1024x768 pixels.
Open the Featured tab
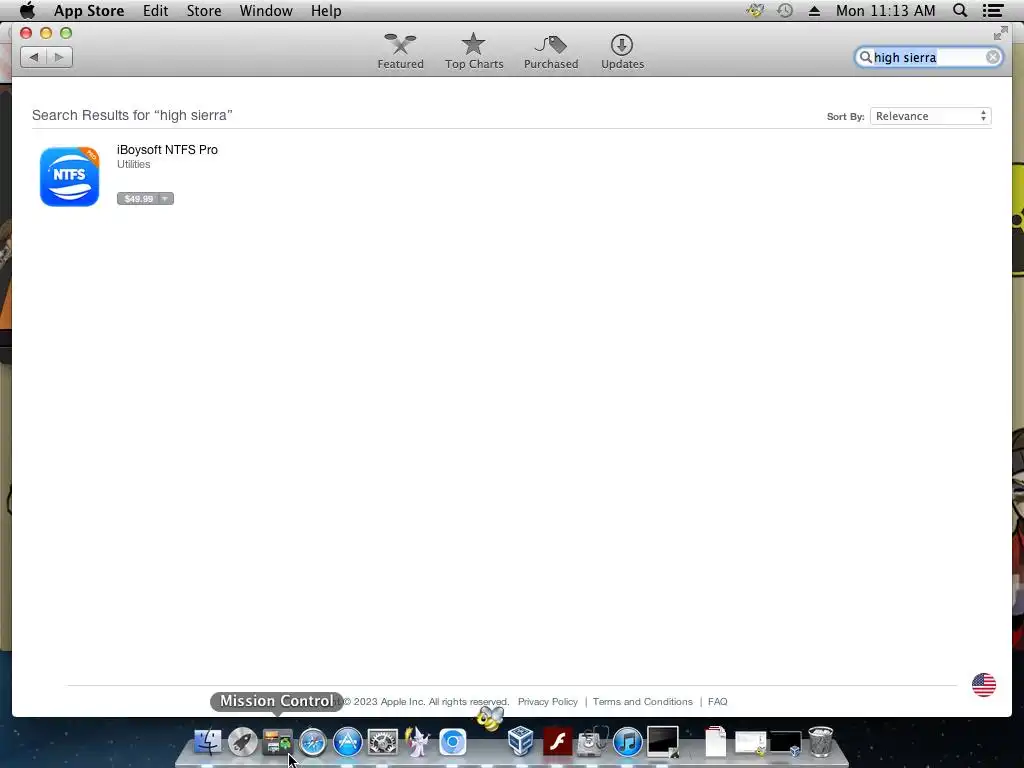pyautogui.click(x=400, y=52)
